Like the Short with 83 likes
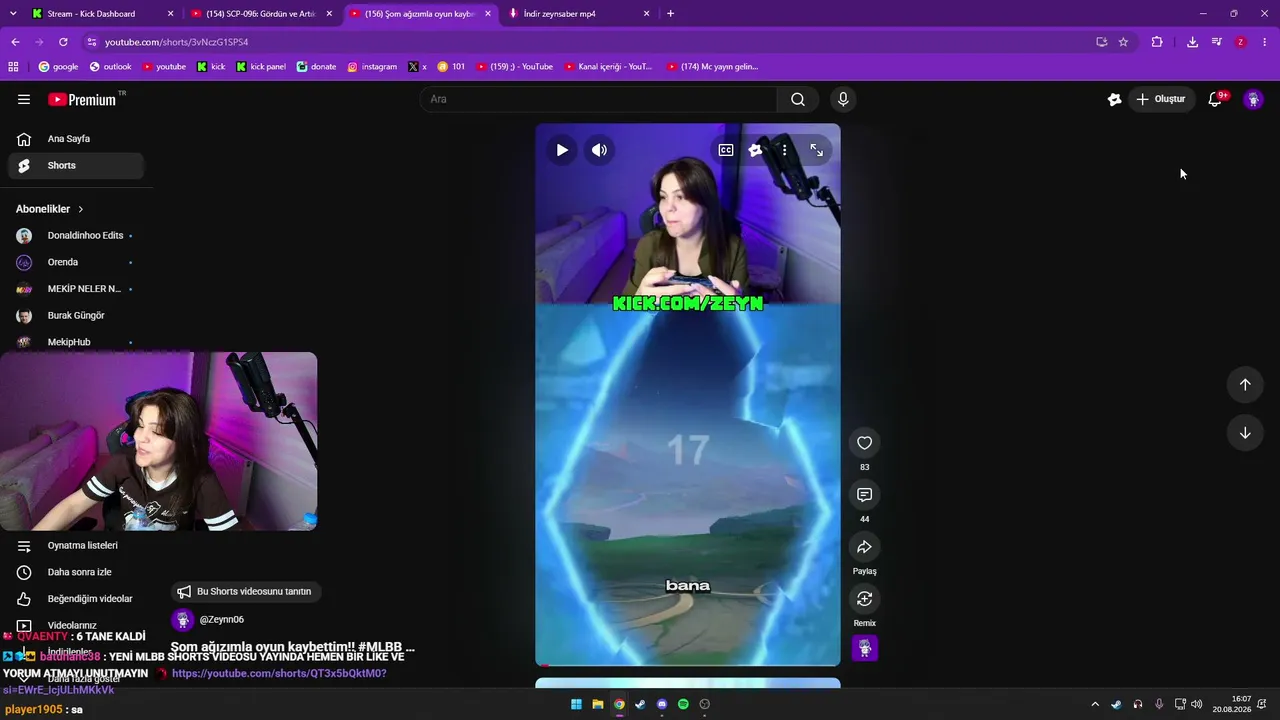 coord(865,443)
